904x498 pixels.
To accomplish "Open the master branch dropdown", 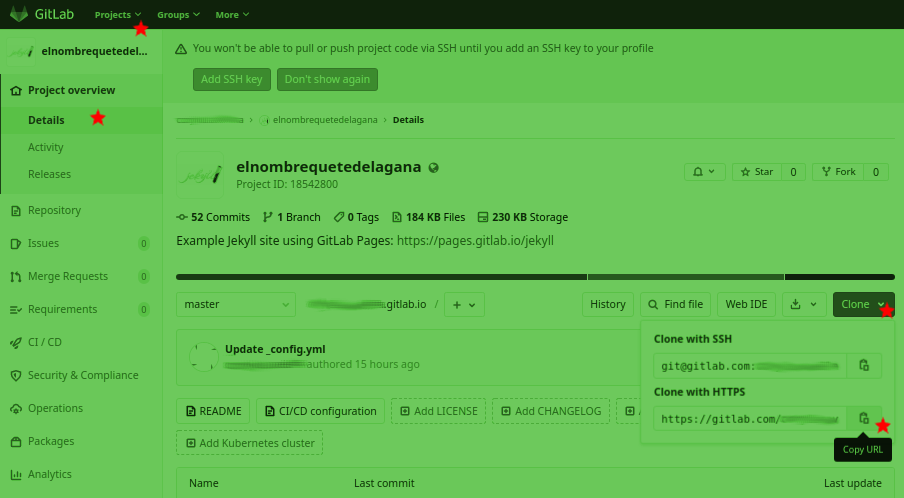I will tap(236, 304).
